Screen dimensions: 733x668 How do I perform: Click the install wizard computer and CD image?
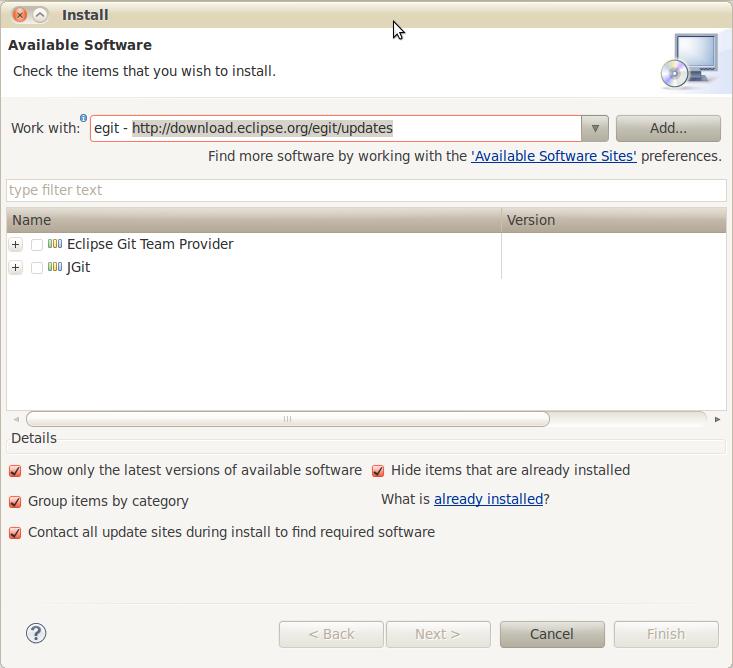pyautogui.click(x=690, y=61)
